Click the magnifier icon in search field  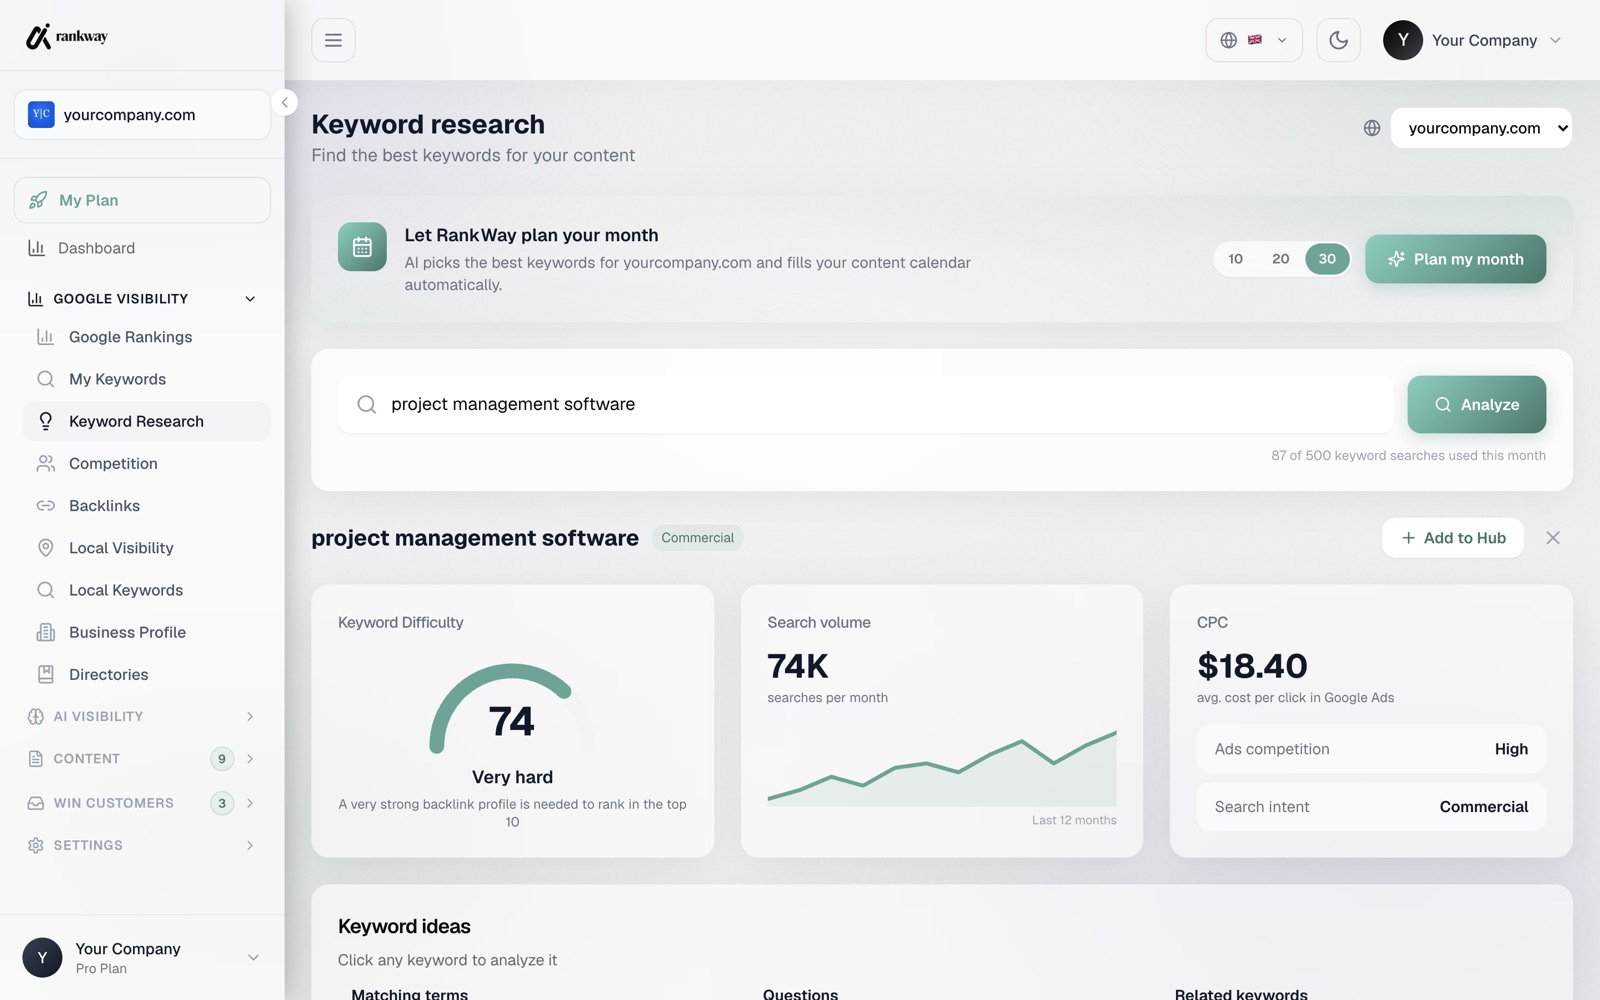tap(367, 404)
